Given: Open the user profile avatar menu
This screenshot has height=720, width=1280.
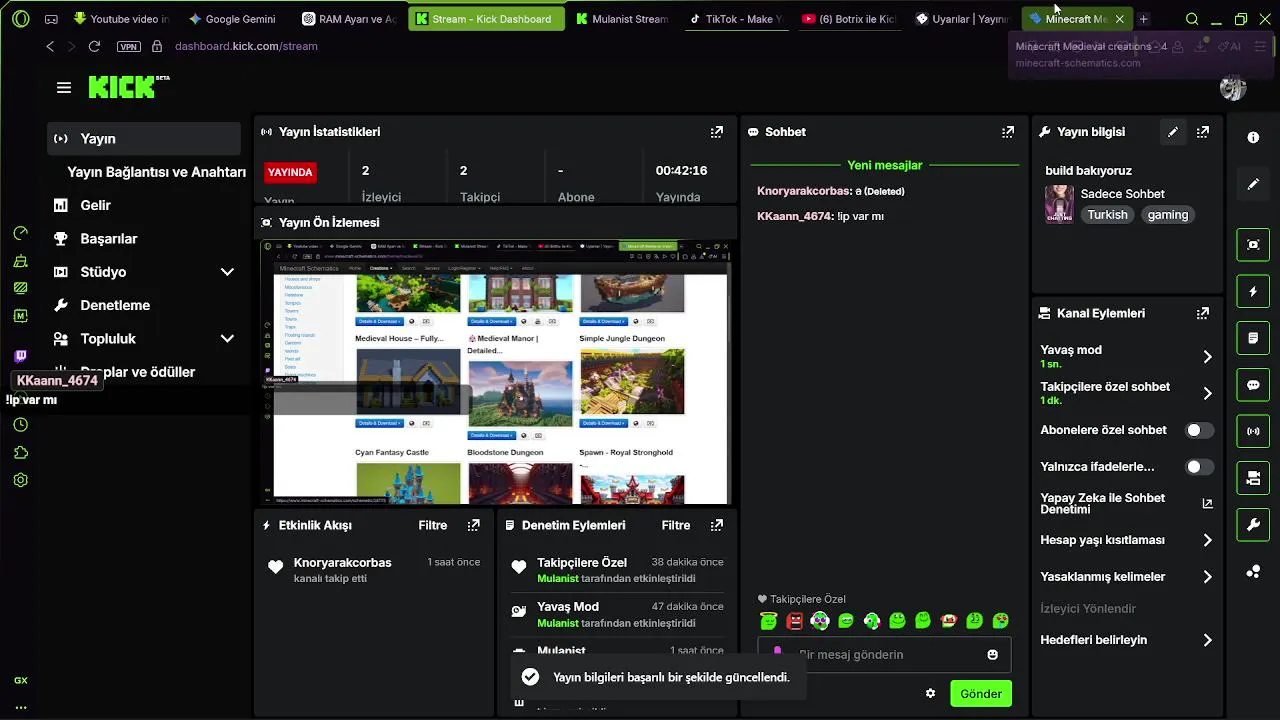Looking at the screenshot, I should [x=1233, y=87].
